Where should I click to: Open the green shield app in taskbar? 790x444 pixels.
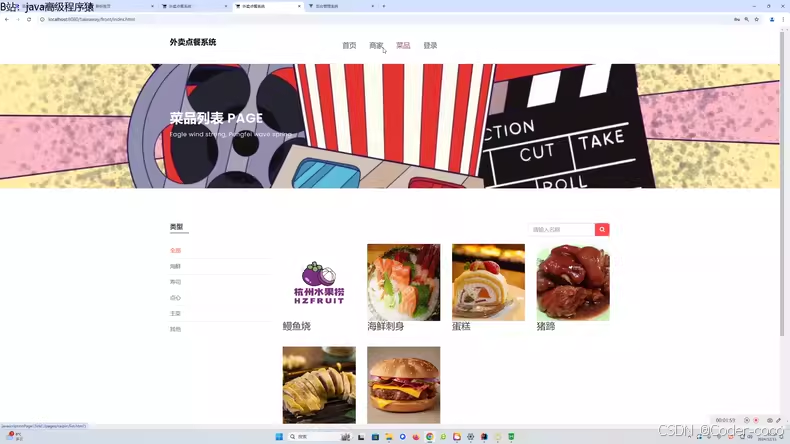[x=511, y=436]
